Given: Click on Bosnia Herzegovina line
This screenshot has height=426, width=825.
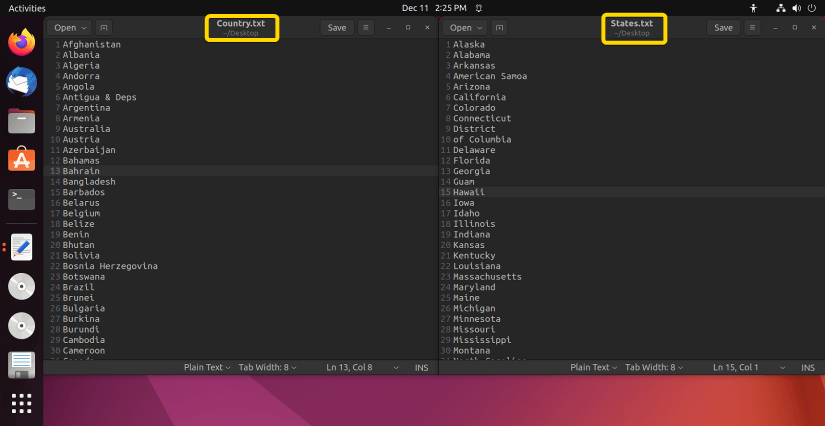Looking at the screenshot, I should point(110,266).
